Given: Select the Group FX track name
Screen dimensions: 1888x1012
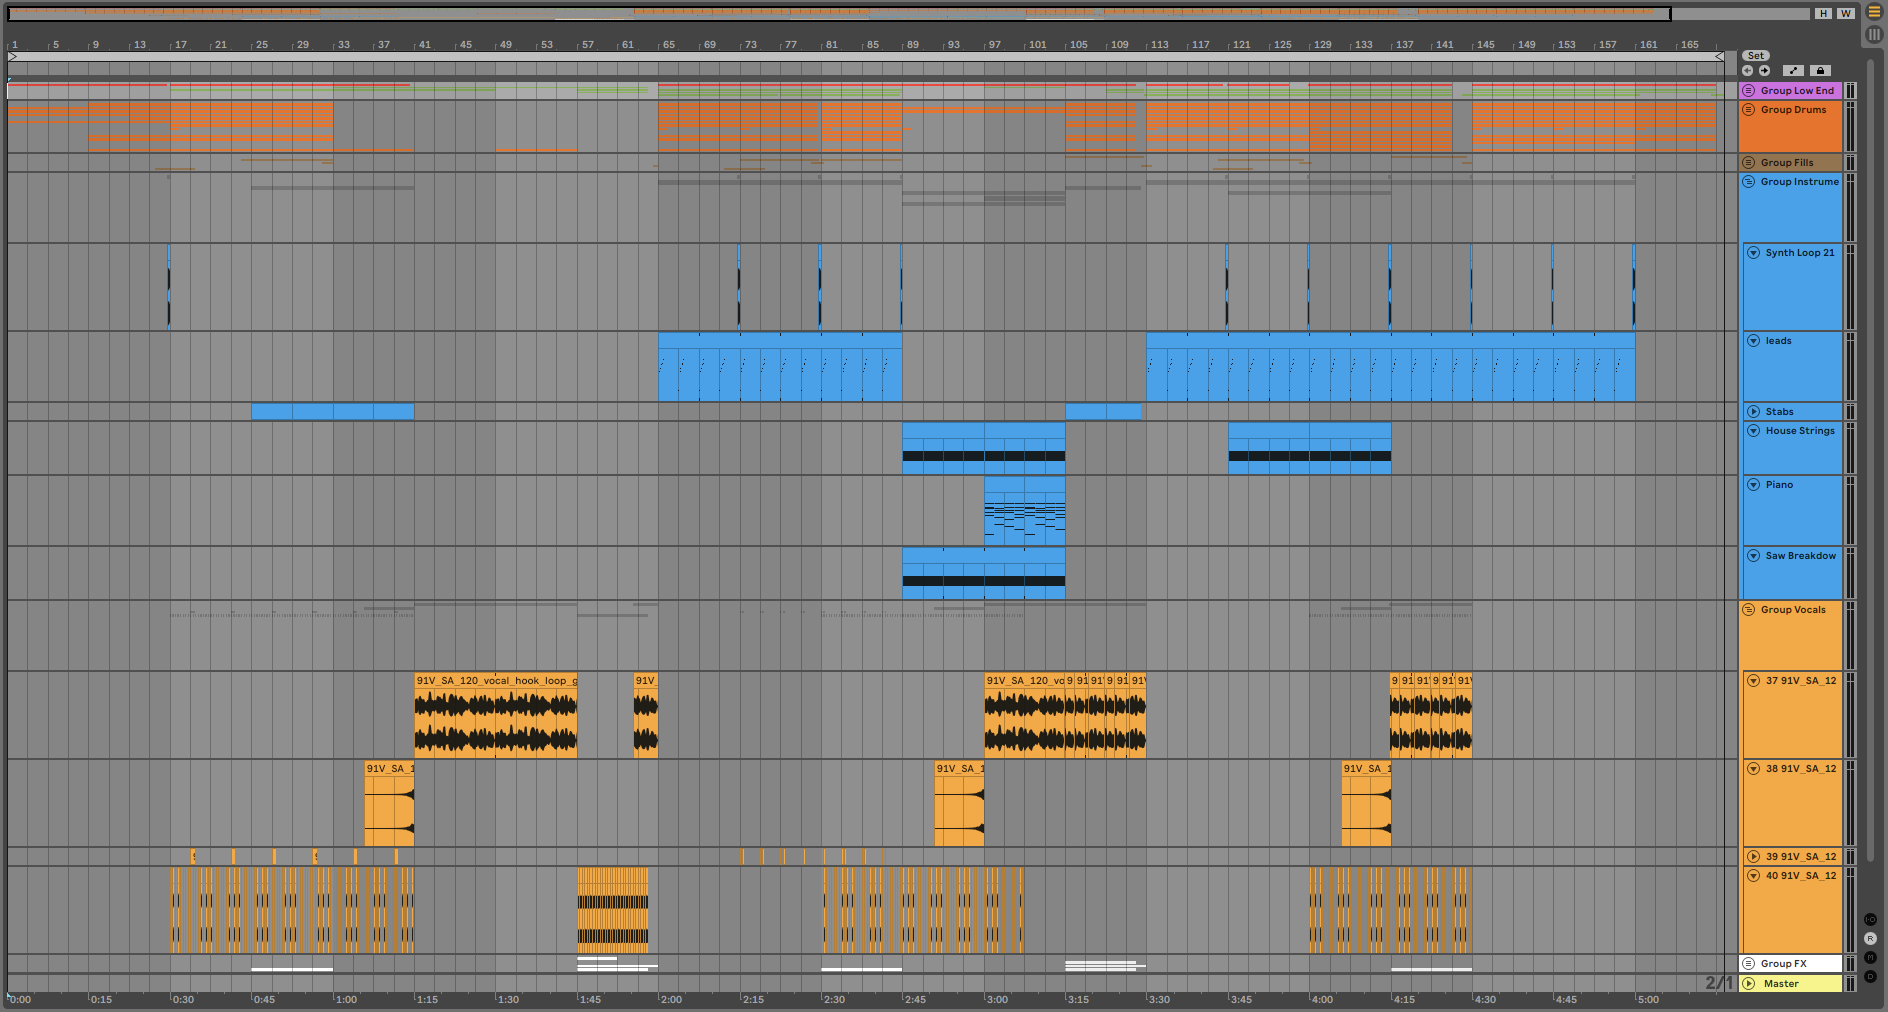Looking at the screenshot, I should (1784, 964).
